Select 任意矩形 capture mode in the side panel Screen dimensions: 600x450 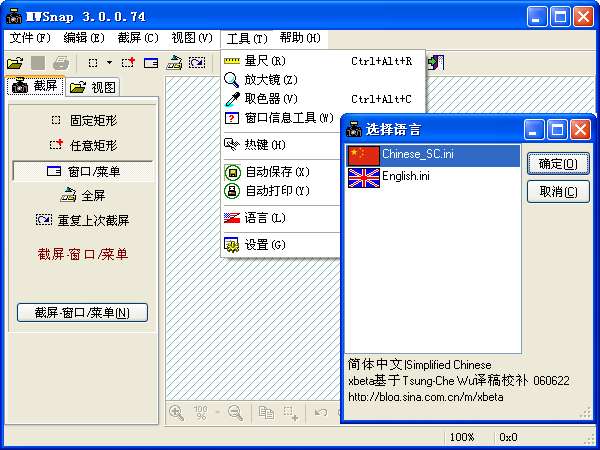point(83,145)
